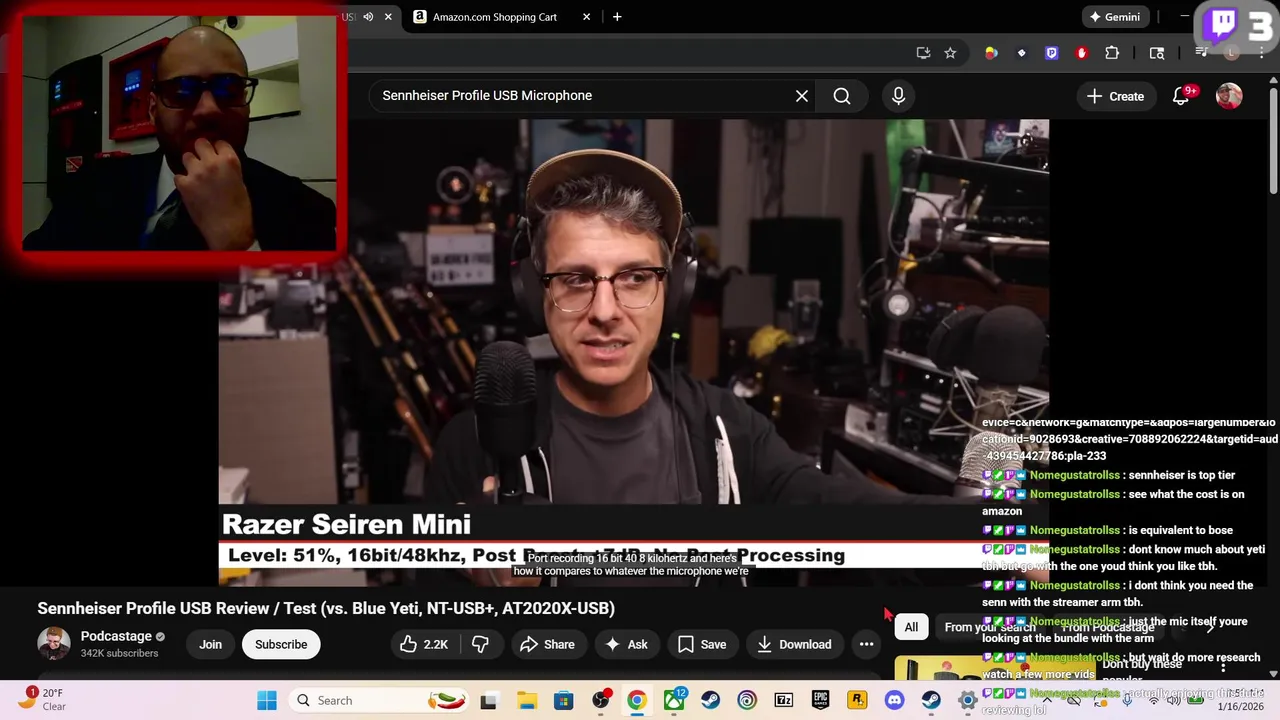
Task: Click the Razer Seiren Mini video caption
Action: (x=346, y=524)
